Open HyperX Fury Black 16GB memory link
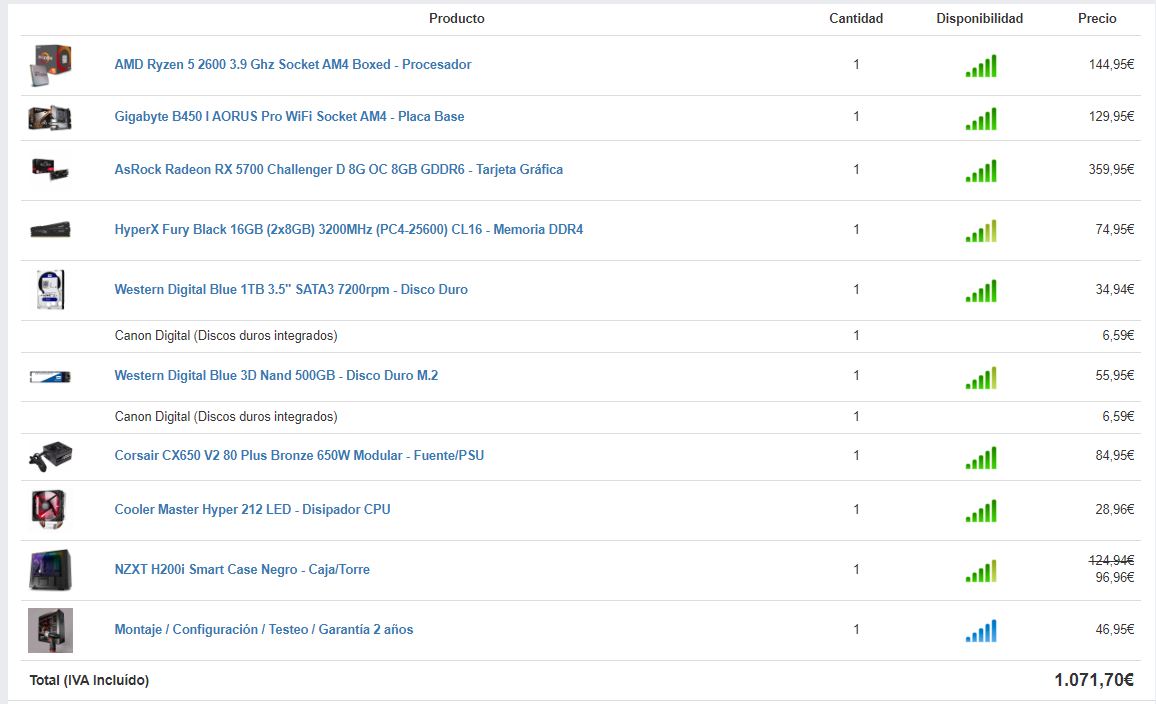The image size is (1156, 704). coord(349,230)
